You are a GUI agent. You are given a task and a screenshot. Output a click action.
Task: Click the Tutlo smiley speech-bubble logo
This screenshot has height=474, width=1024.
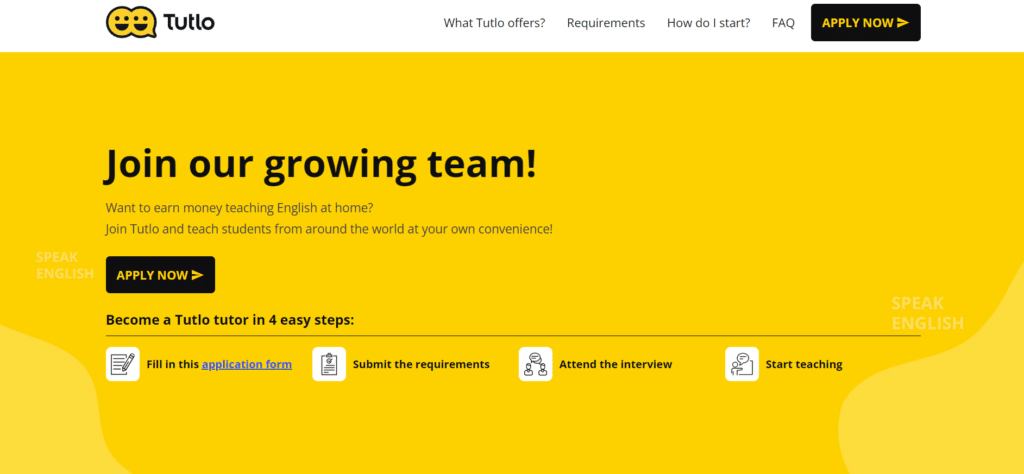(131, 22)
